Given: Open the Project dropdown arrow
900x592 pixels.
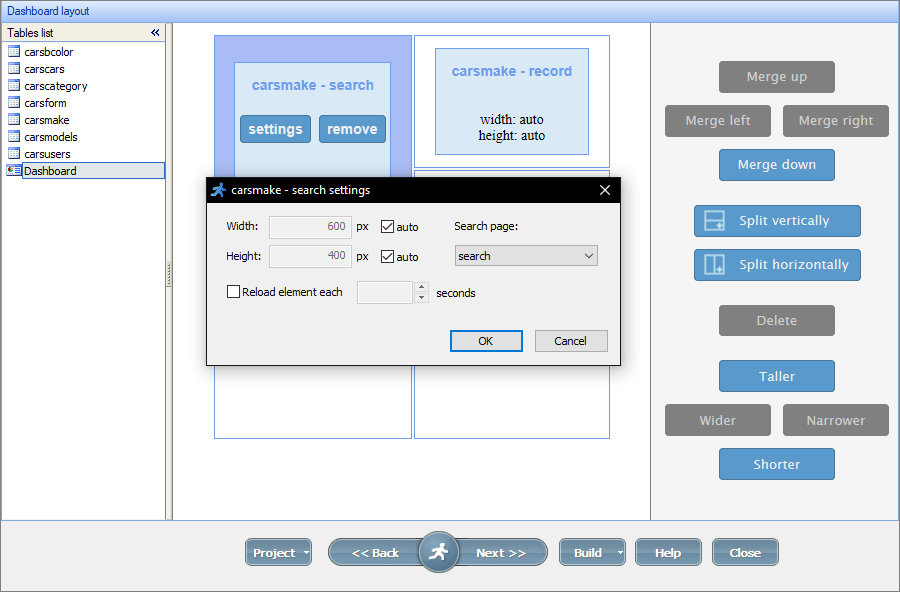Looking at the screenshot, I should coord(306,551).
